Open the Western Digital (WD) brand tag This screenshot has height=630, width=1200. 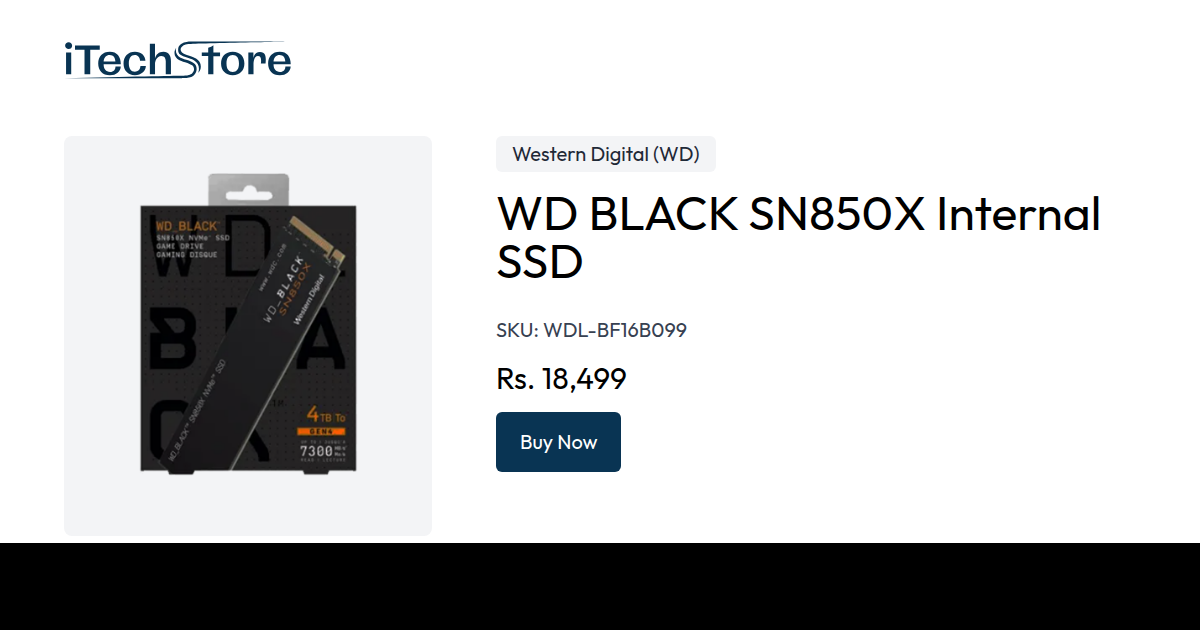(x=606, y=154)
